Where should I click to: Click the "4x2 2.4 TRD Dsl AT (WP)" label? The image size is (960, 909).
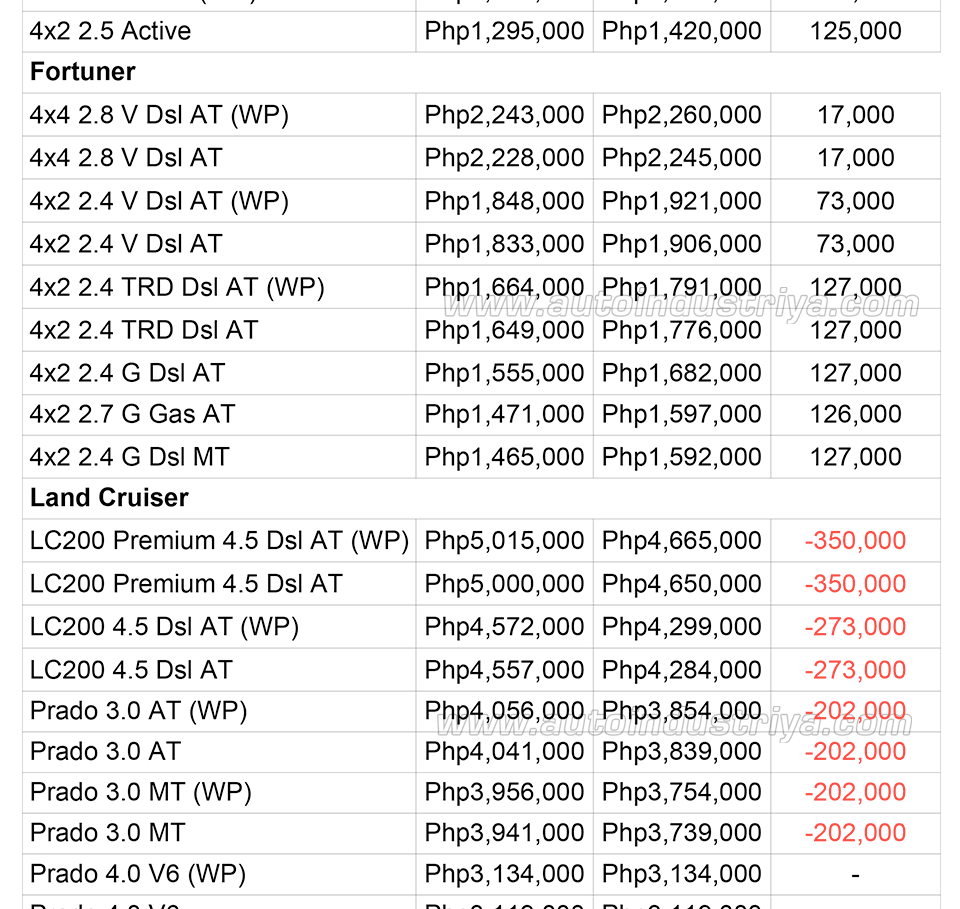(177, 287)
